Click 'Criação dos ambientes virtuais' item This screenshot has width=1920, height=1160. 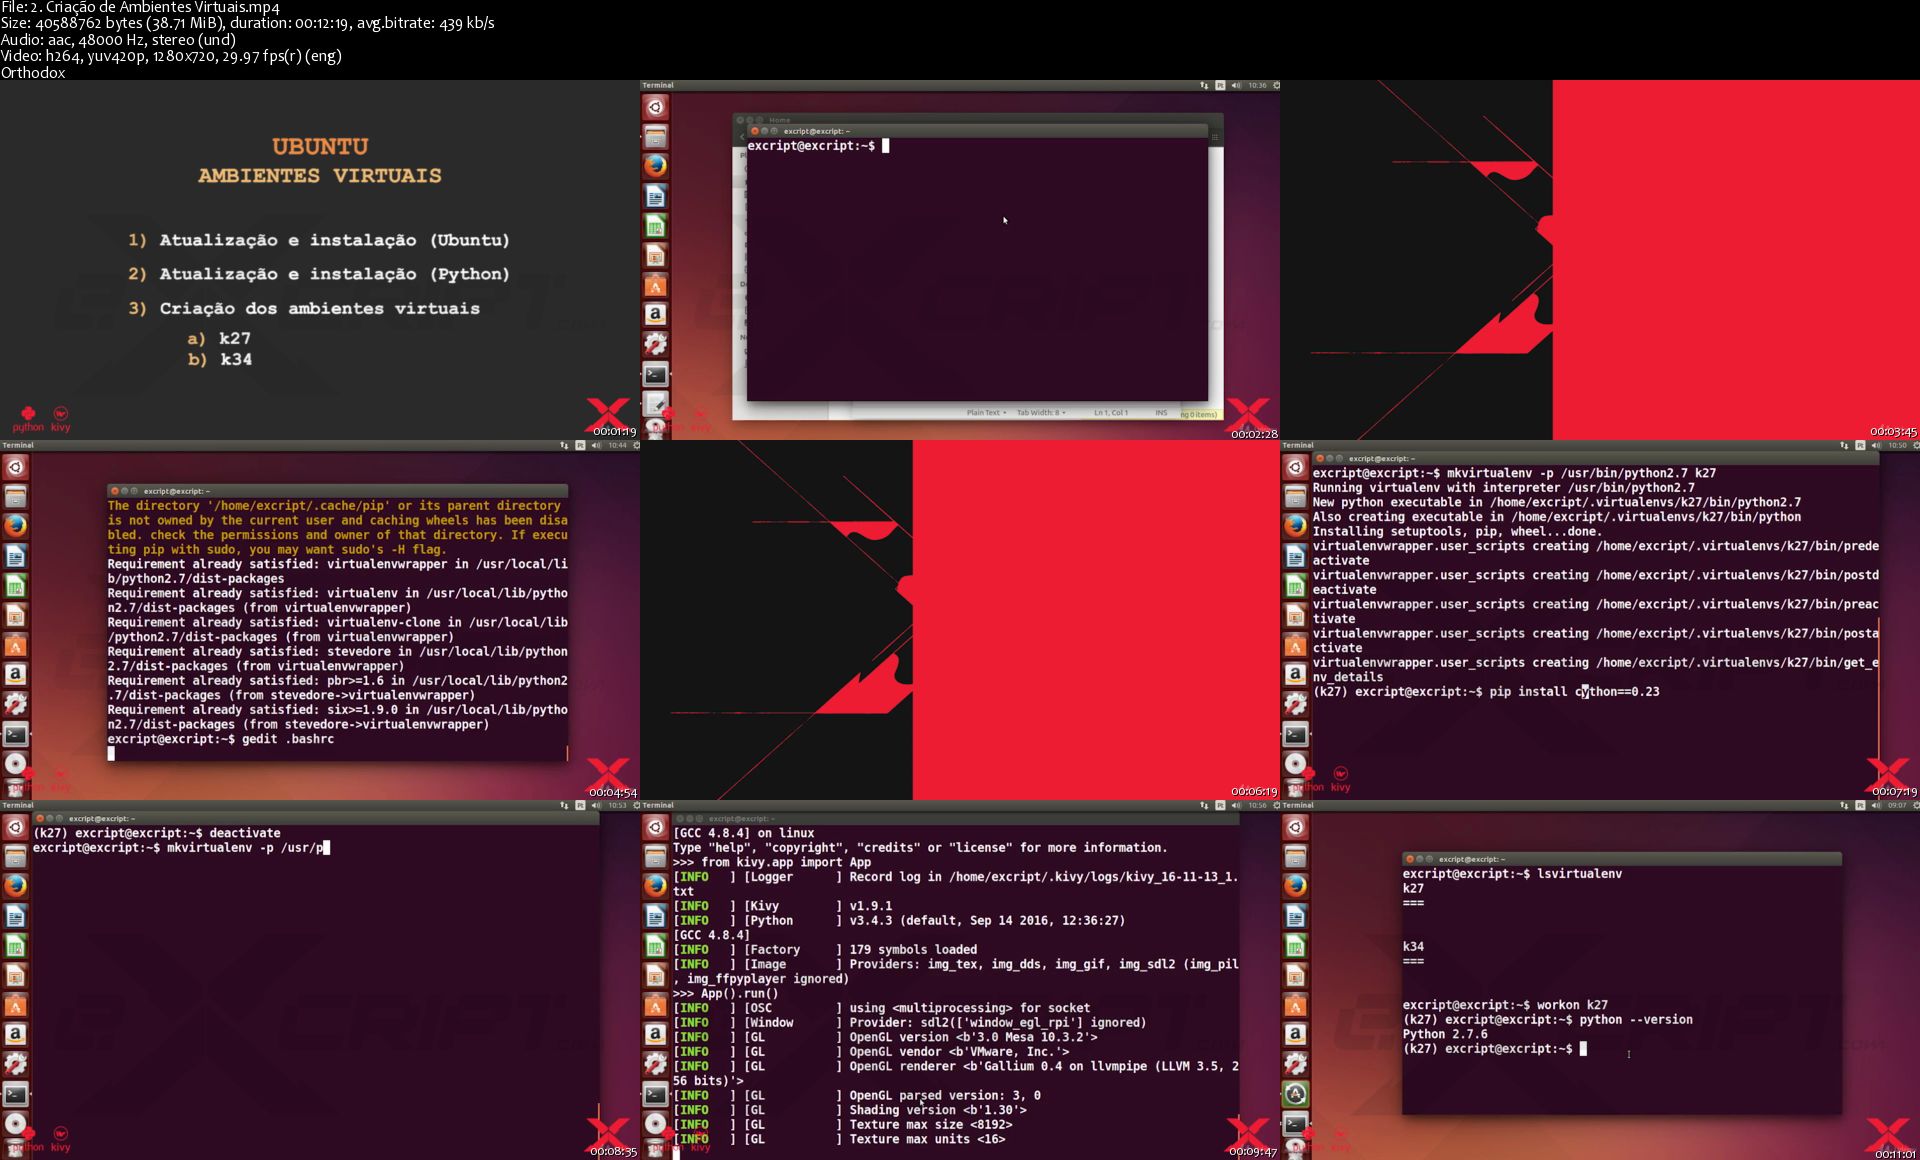320,308
